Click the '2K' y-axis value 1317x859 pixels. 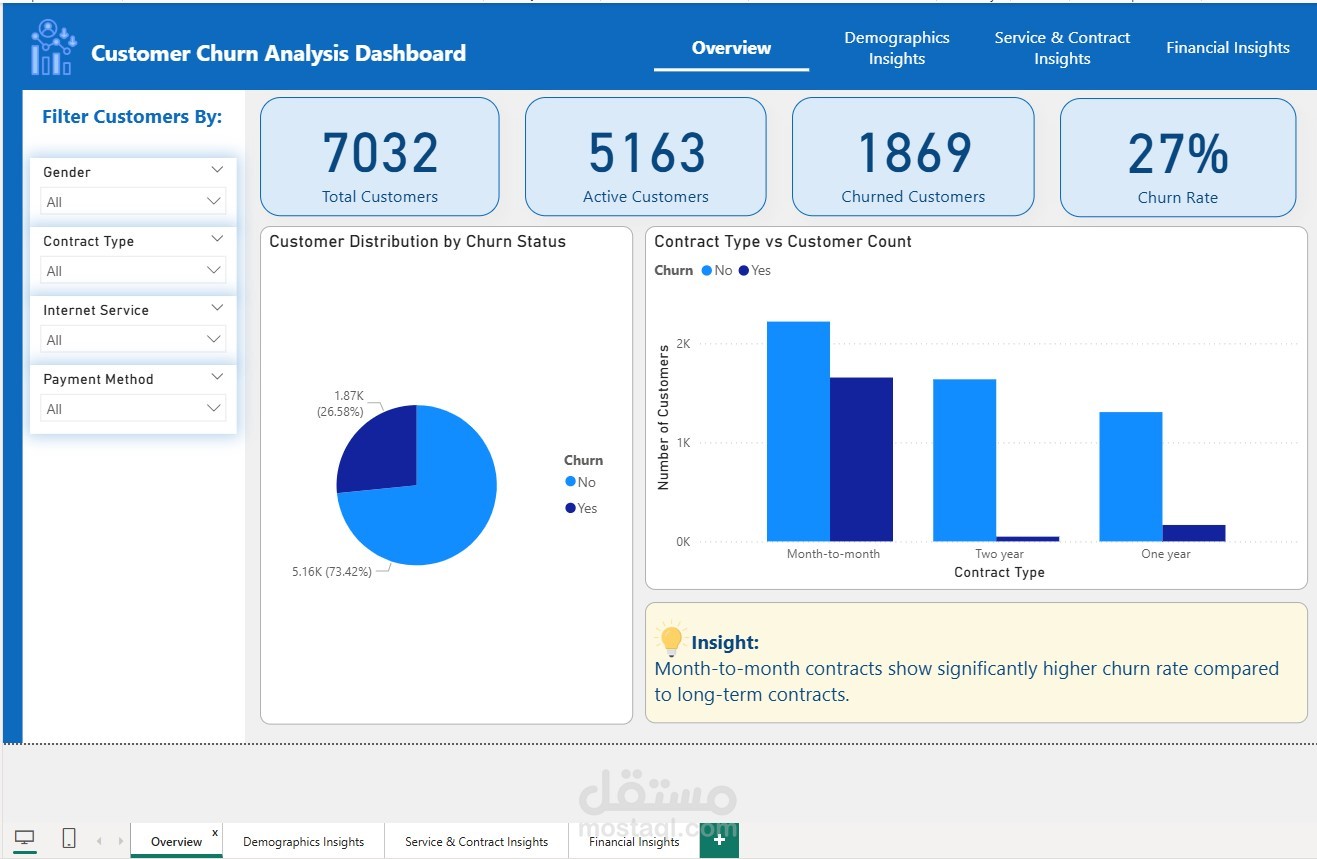tap(683, 343)
